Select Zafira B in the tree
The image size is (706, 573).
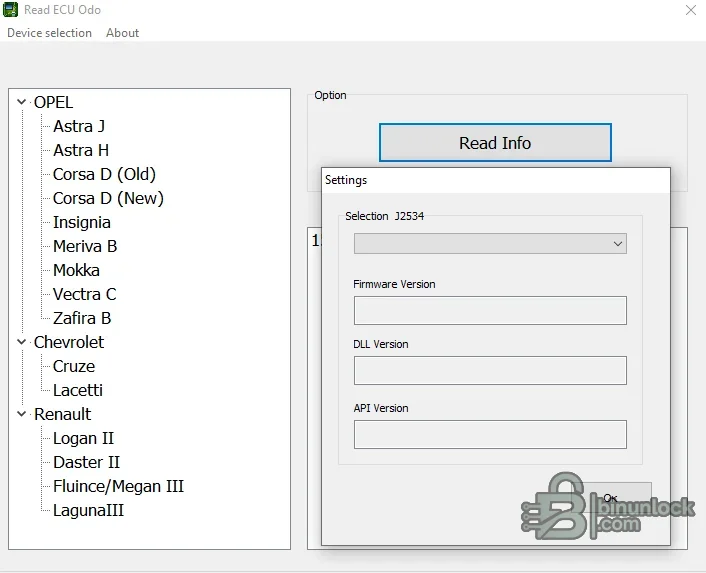tap(82, 318)
